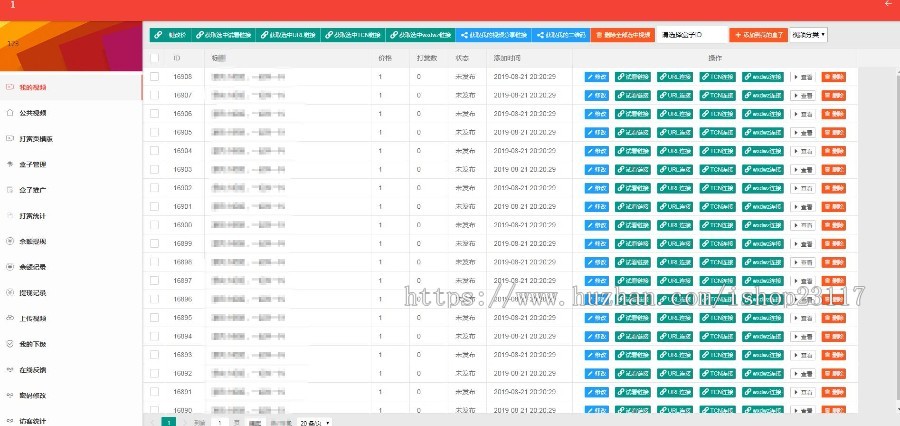Click the 未发布 status in row 16896
Image resolution: width=900 pixels, height=426 pixels.
click(465, 299)
